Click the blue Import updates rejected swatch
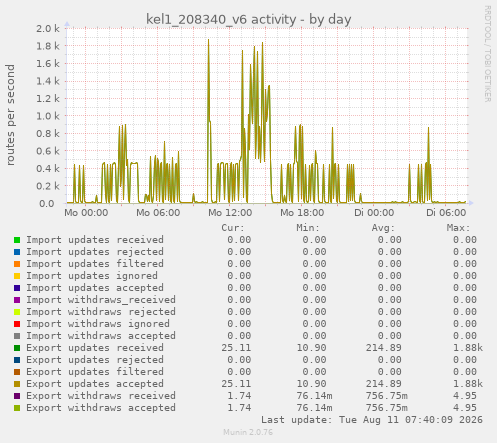Image resolution: width=497 pixels, height=443 pixels. point(17,252)
